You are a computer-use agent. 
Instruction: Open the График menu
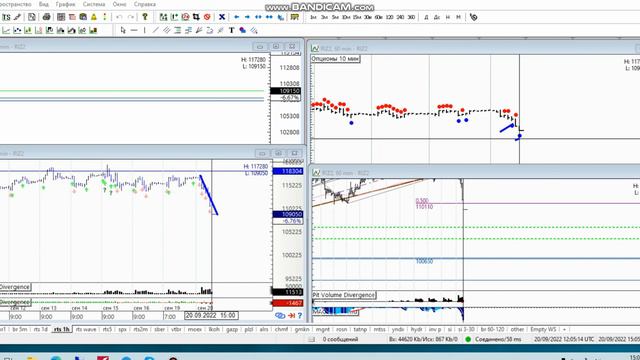click(x=65, y=4)
